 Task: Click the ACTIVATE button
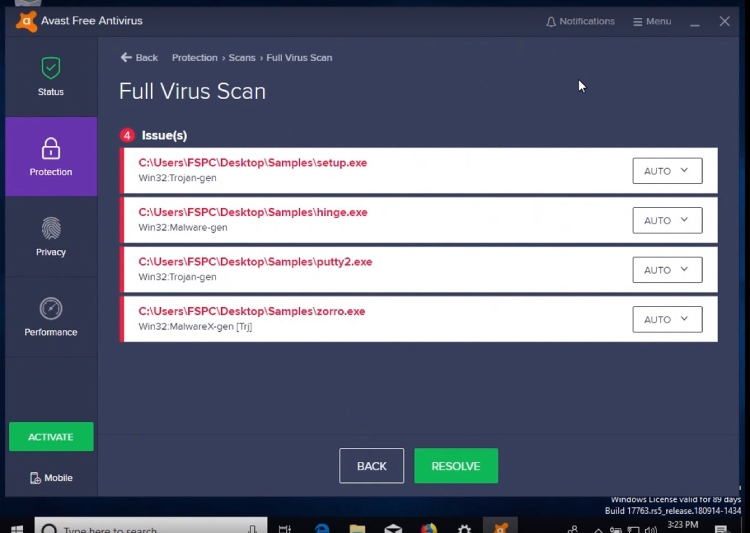[x=51, y=436]
